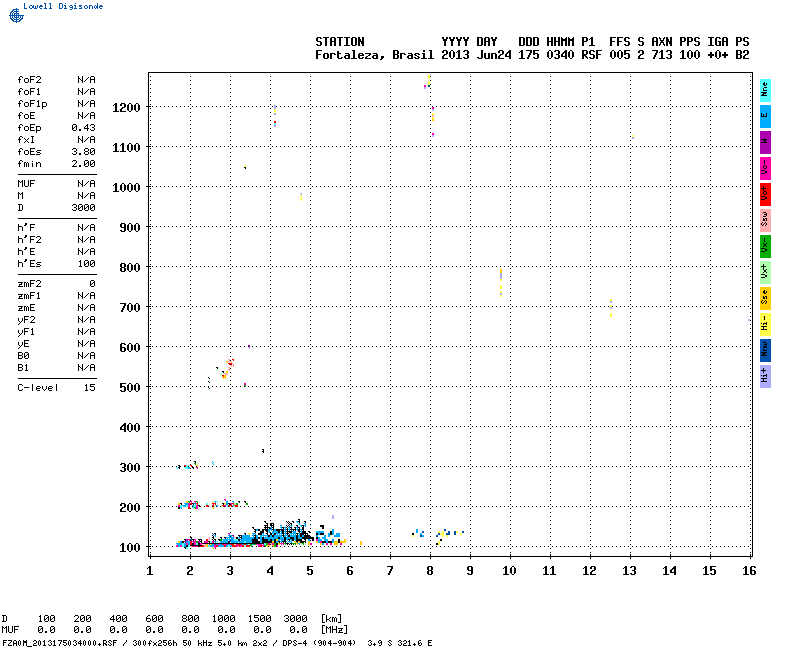Click the light green Vx+ legend swatch
Image resolution: width=800 pixels, height=650 pixels.
click(765, 271)
